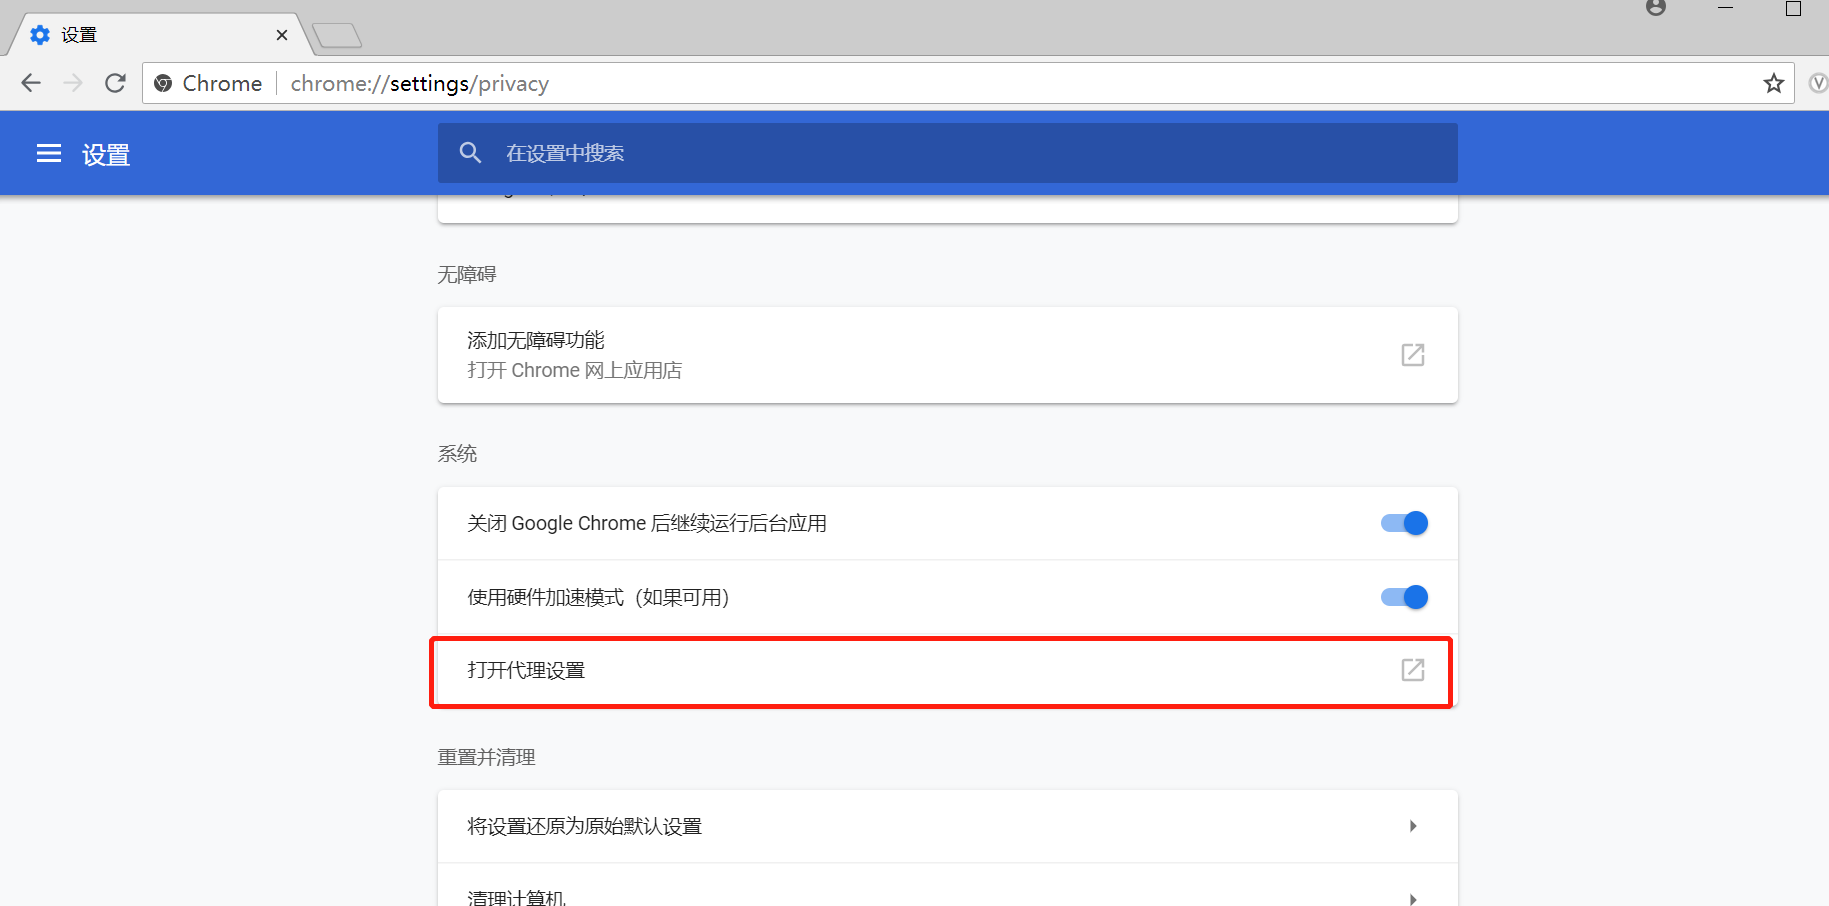
Task: Click the Chrome site info icon
Action: (x=164, y=83)
